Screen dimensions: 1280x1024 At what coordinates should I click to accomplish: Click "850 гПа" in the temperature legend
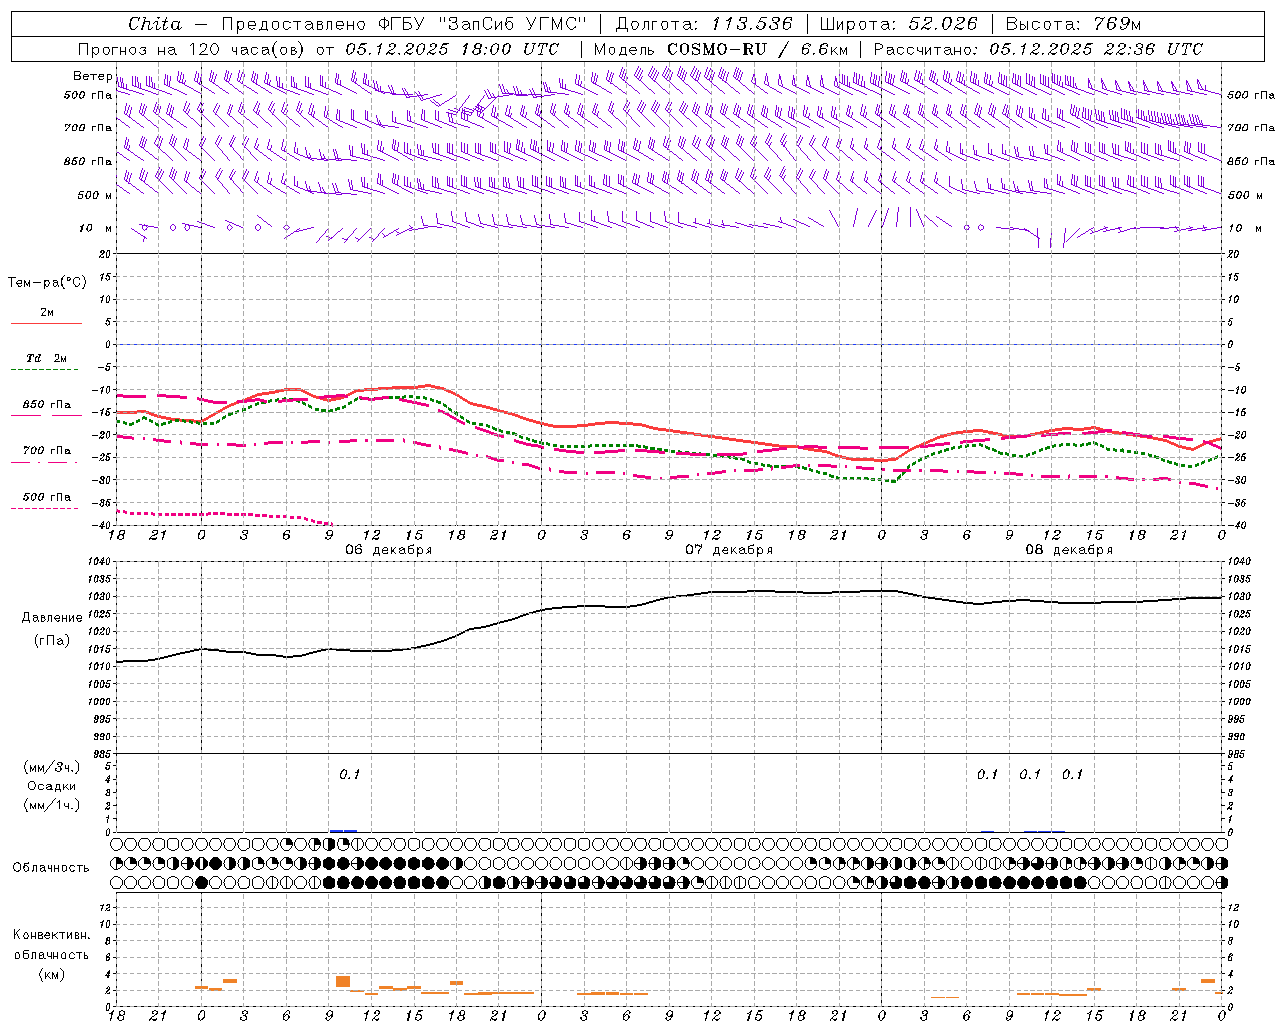[x=47, y=405]
